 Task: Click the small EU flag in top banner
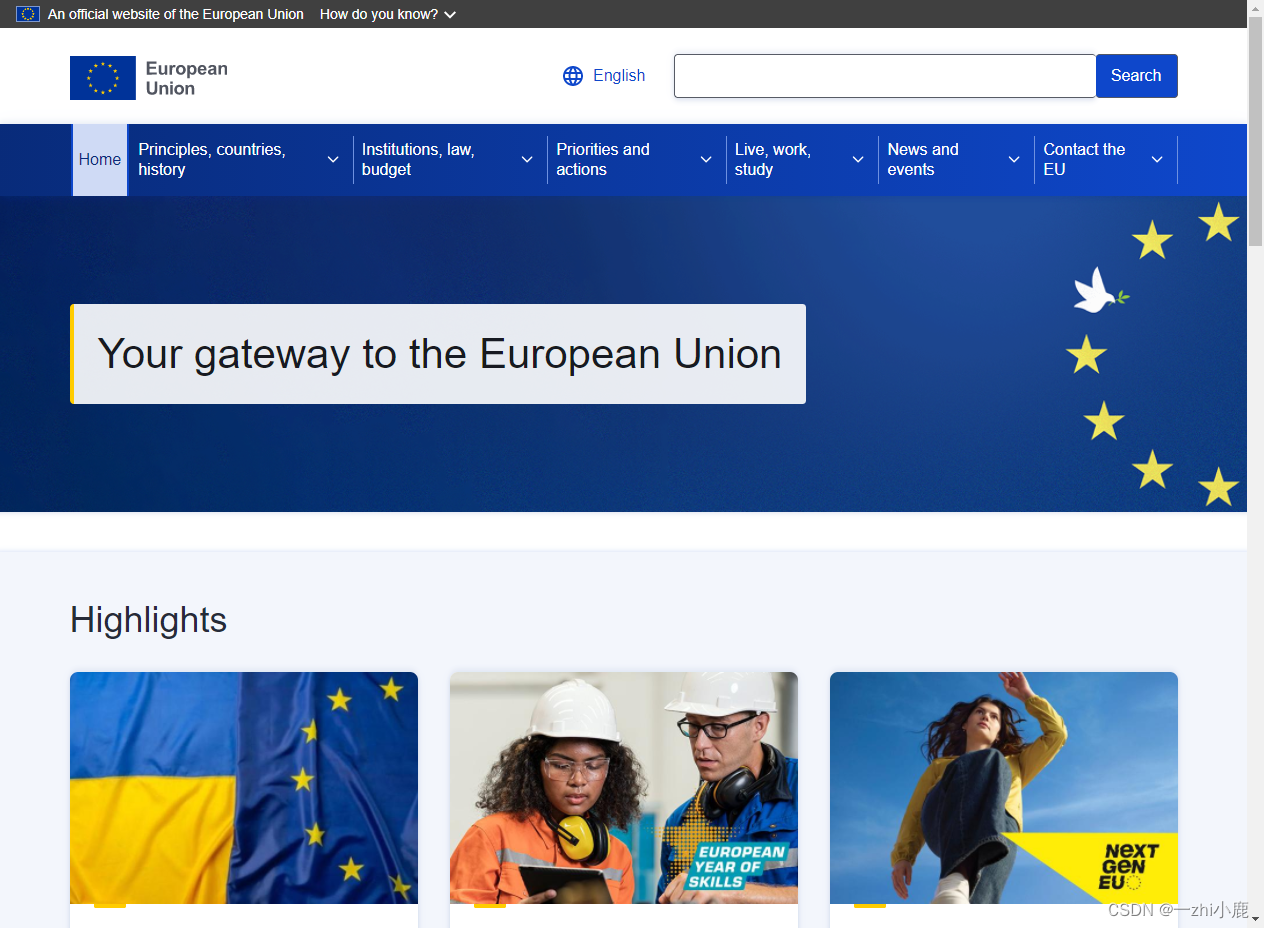click(28, 14)
